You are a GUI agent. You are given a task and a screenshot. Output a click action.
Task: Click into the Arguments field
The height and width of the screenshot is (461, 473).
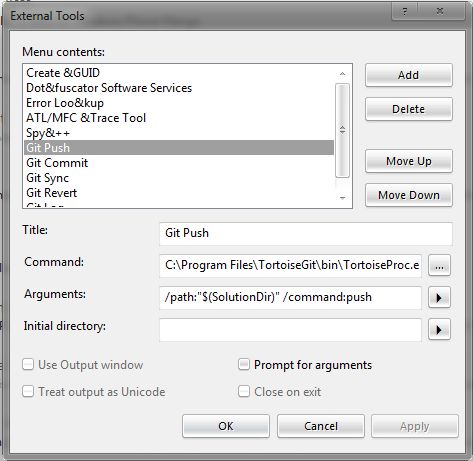[x=290, y=297]
